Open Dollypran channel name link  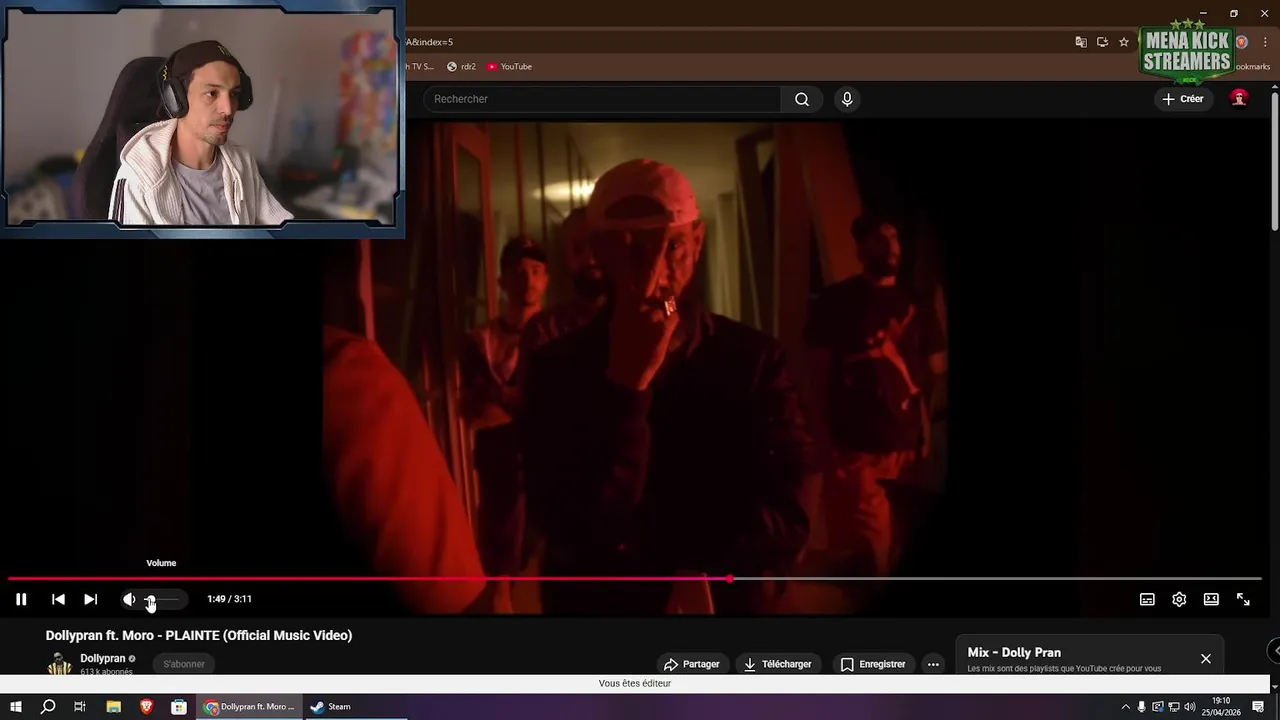[103, 658]
